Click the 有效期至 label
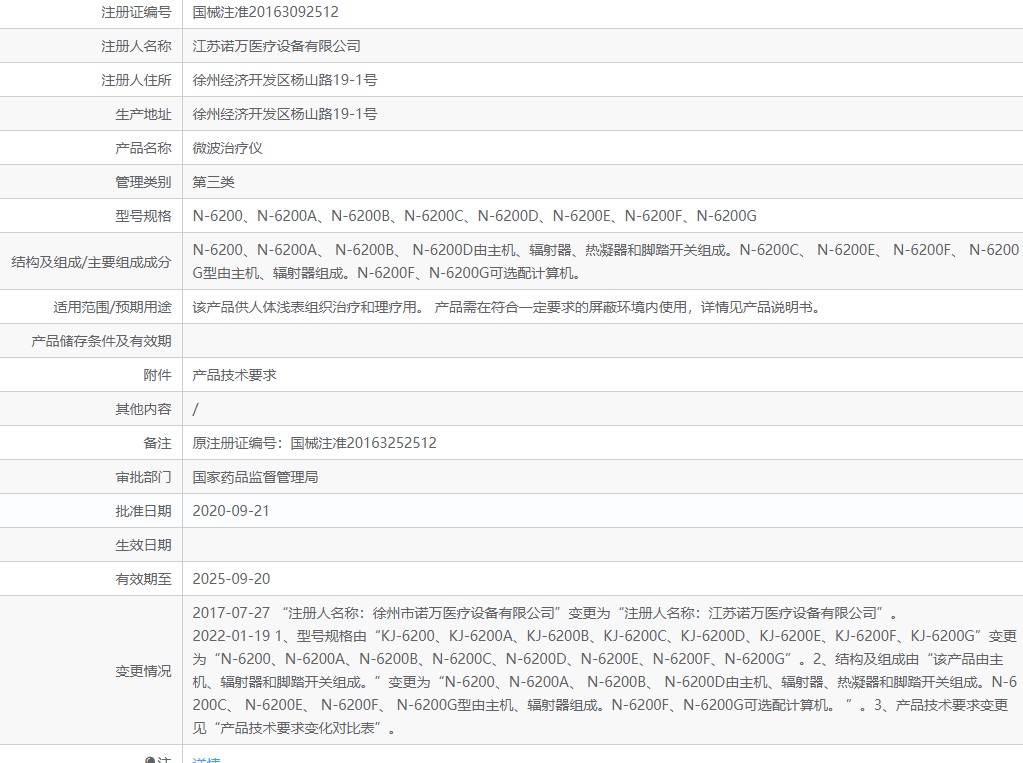The width and height of the screenshot is (1023, 763). point(143,579)
